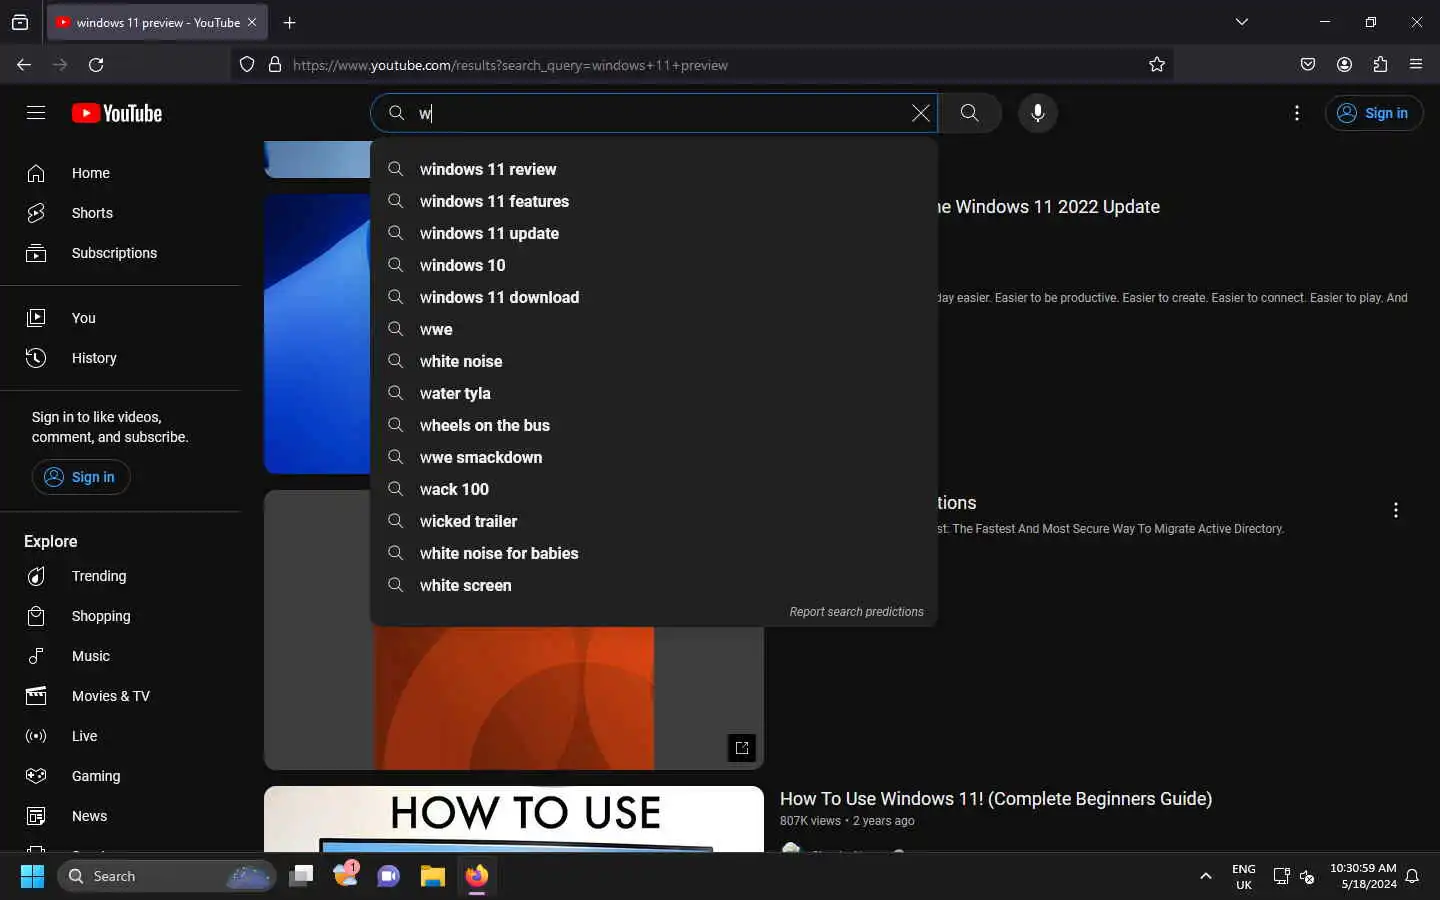This screenshot has height=900, width=1440.
Task: Select suggestion windows 11 update
Action: 654,233
